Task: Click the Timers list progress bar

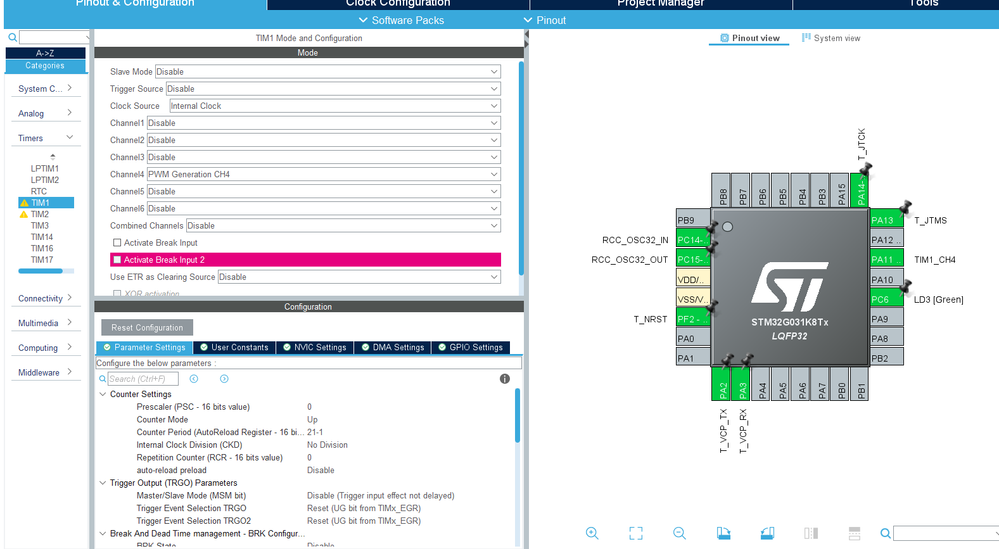Action: (x=46, y=271)
